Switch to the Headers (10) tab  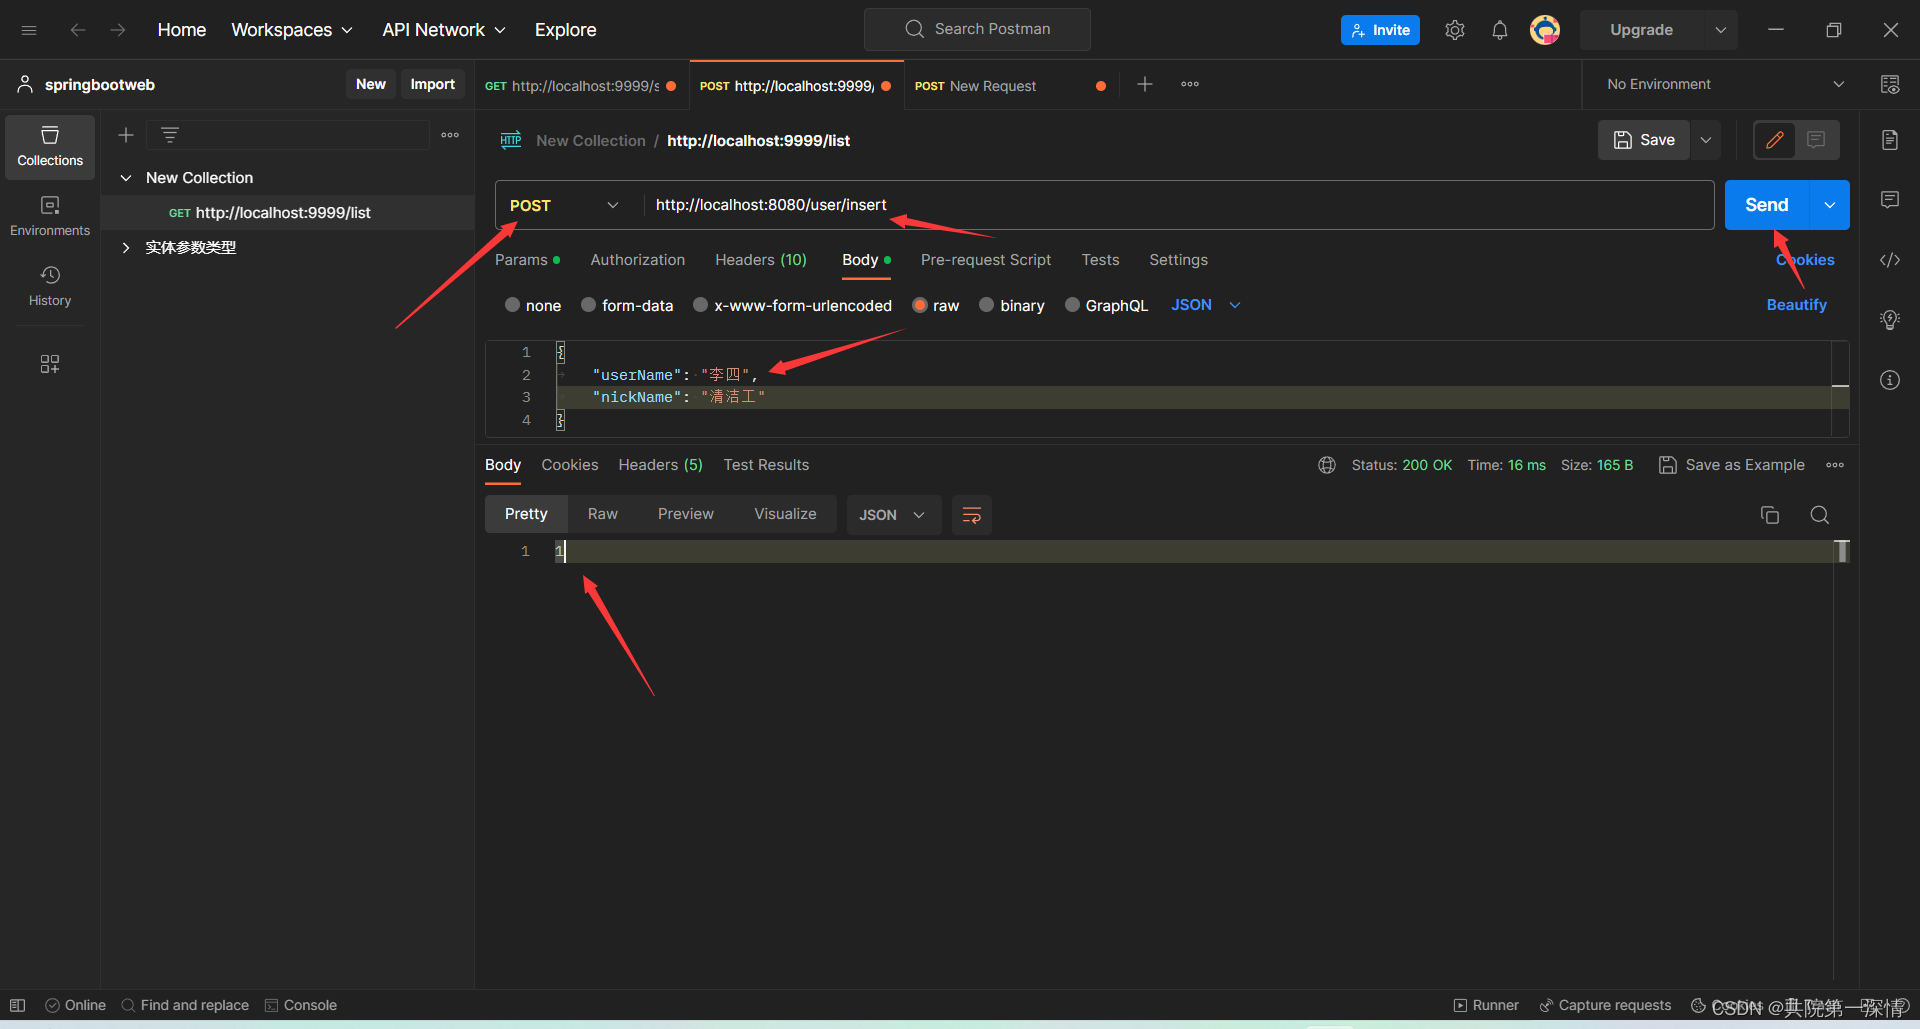(761, 260)
